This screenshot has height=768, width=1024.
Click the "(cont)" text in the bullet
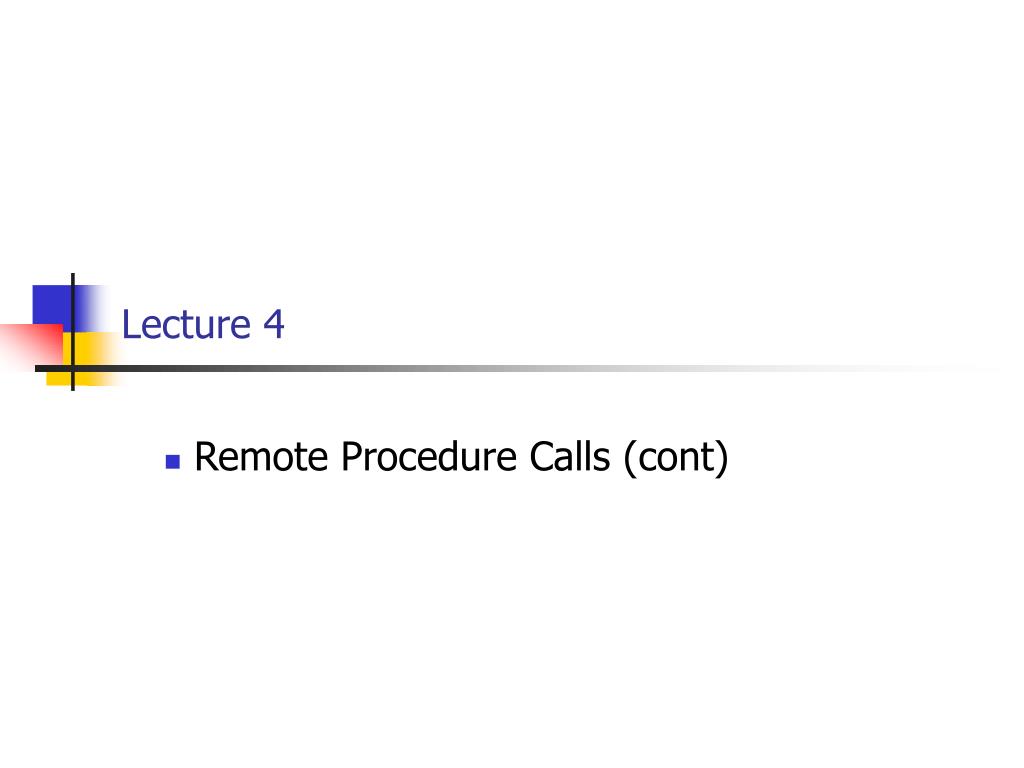(676, 458)
